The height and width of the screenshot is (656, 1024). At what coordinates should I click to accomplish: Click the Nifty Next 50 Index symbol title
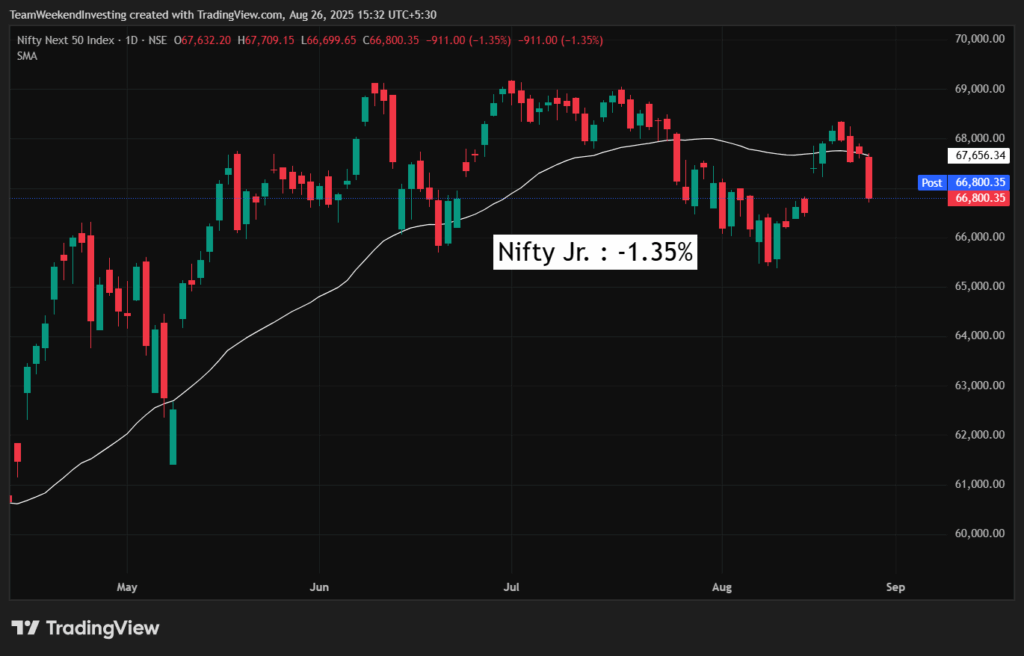(65, 41)
